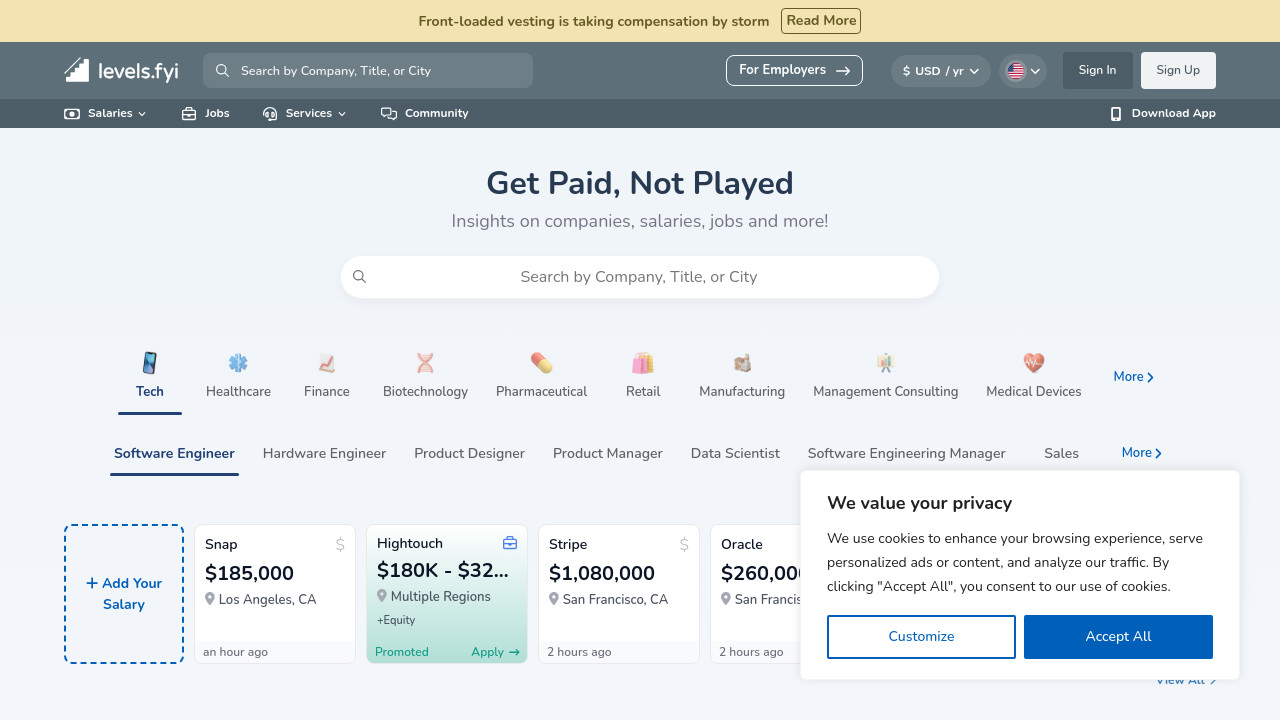Screen dimensions: 1280x720
Task: Expand the Salaries navigation dropdown
Action: [x=104, y=113]
